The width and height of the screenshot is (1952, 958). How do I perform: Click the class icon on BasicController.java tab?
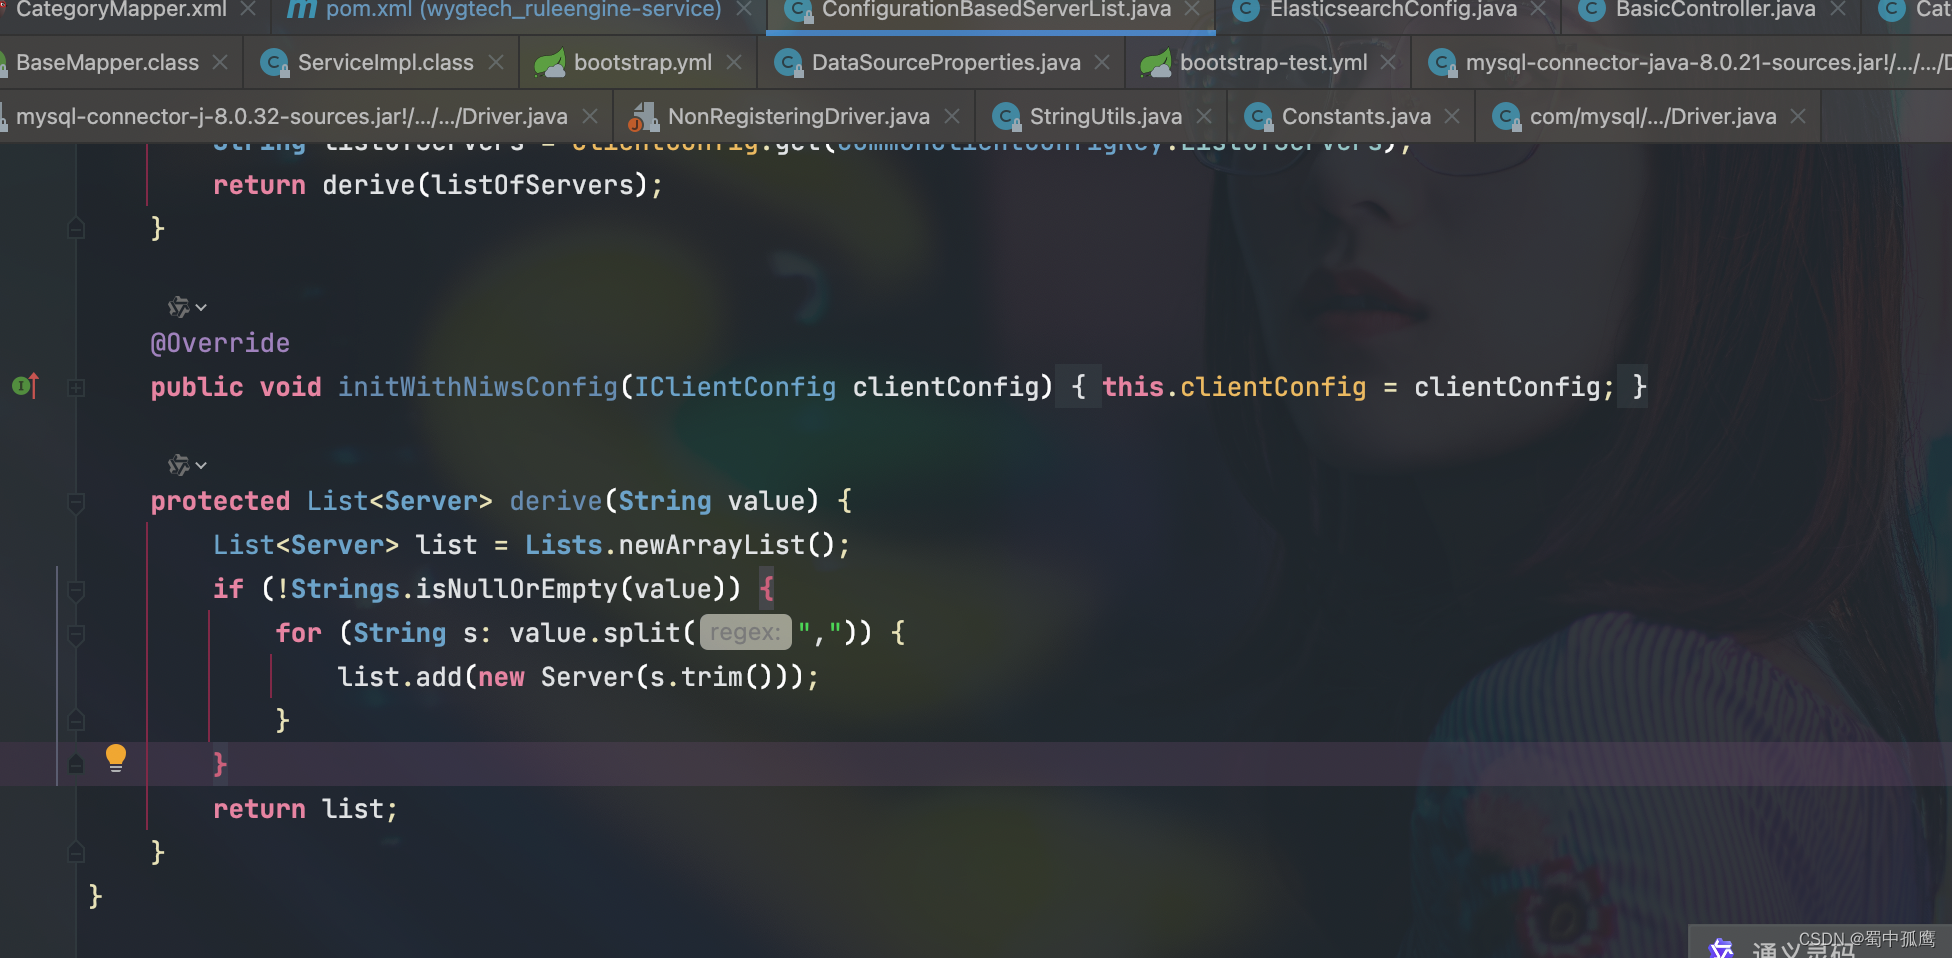1590,11
